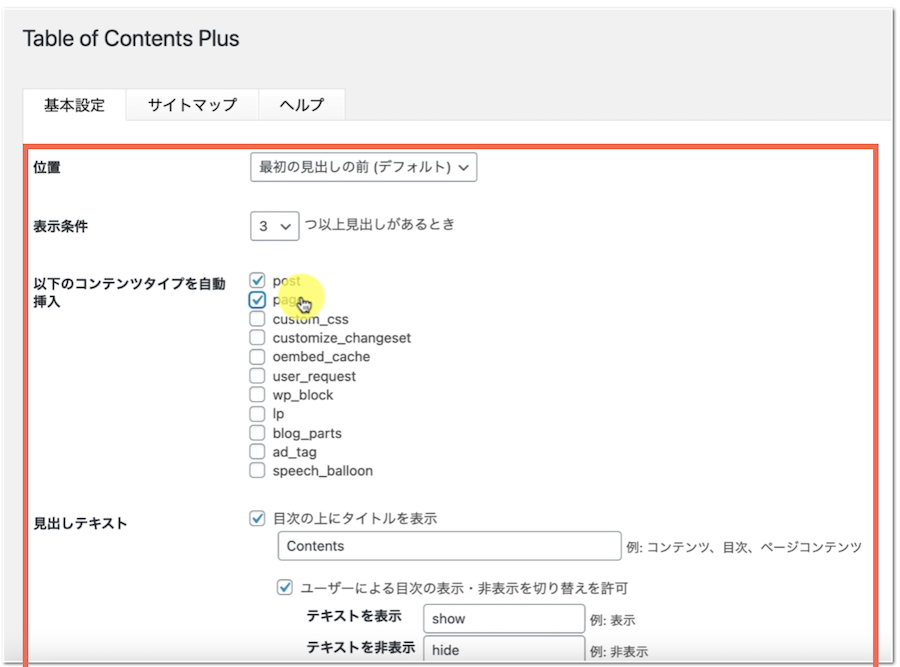Click the hide text input field
The width and height of the screenshot is (900, 667).
[x=503, y=649]
